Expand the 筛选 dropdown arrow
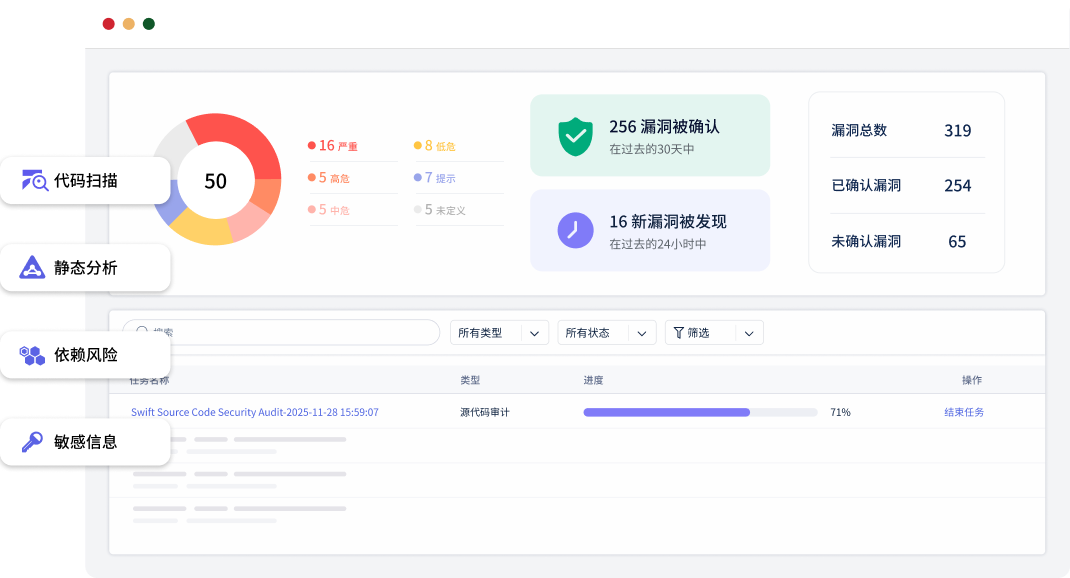 coord(750,333)
